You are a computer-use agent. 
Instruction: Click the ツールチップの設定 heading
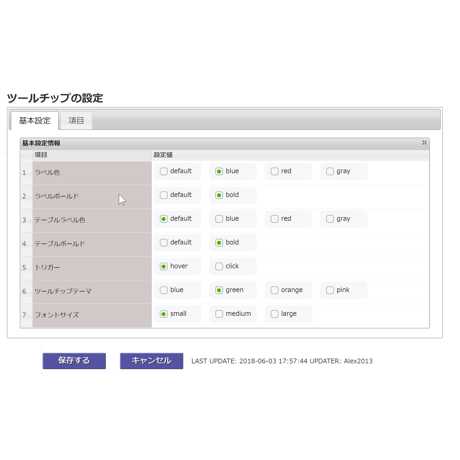[55, 98]
